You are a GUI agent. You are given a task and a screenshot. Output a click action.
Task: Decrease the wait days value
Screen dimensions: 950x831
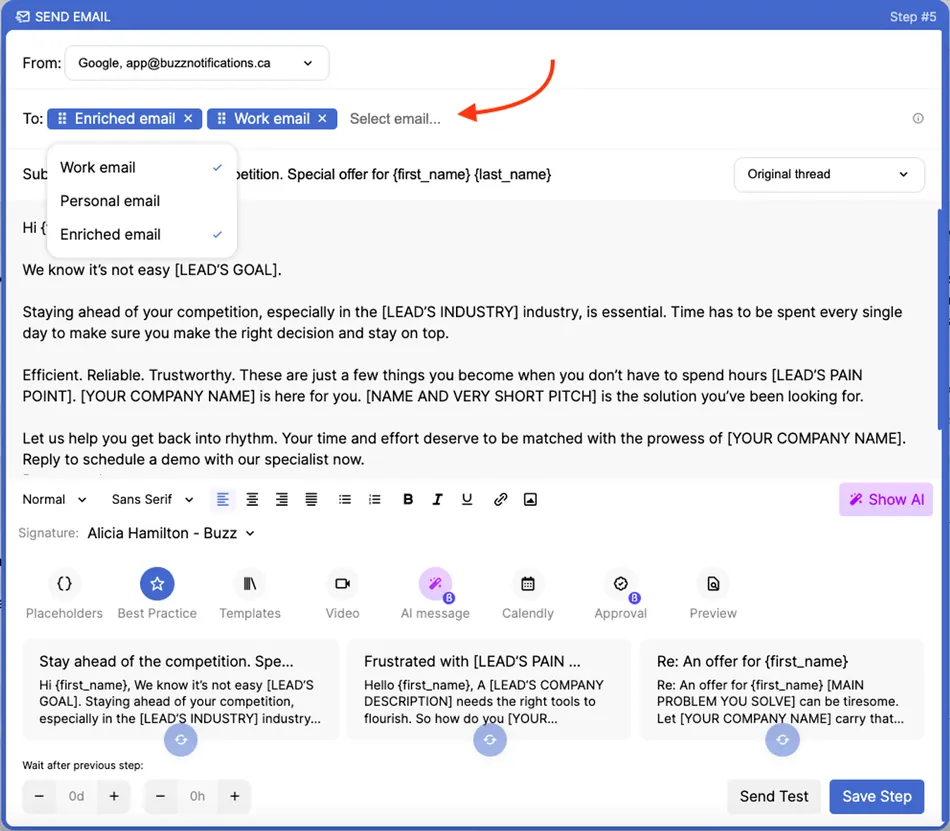pyautogui.click(x=39, y=796)
